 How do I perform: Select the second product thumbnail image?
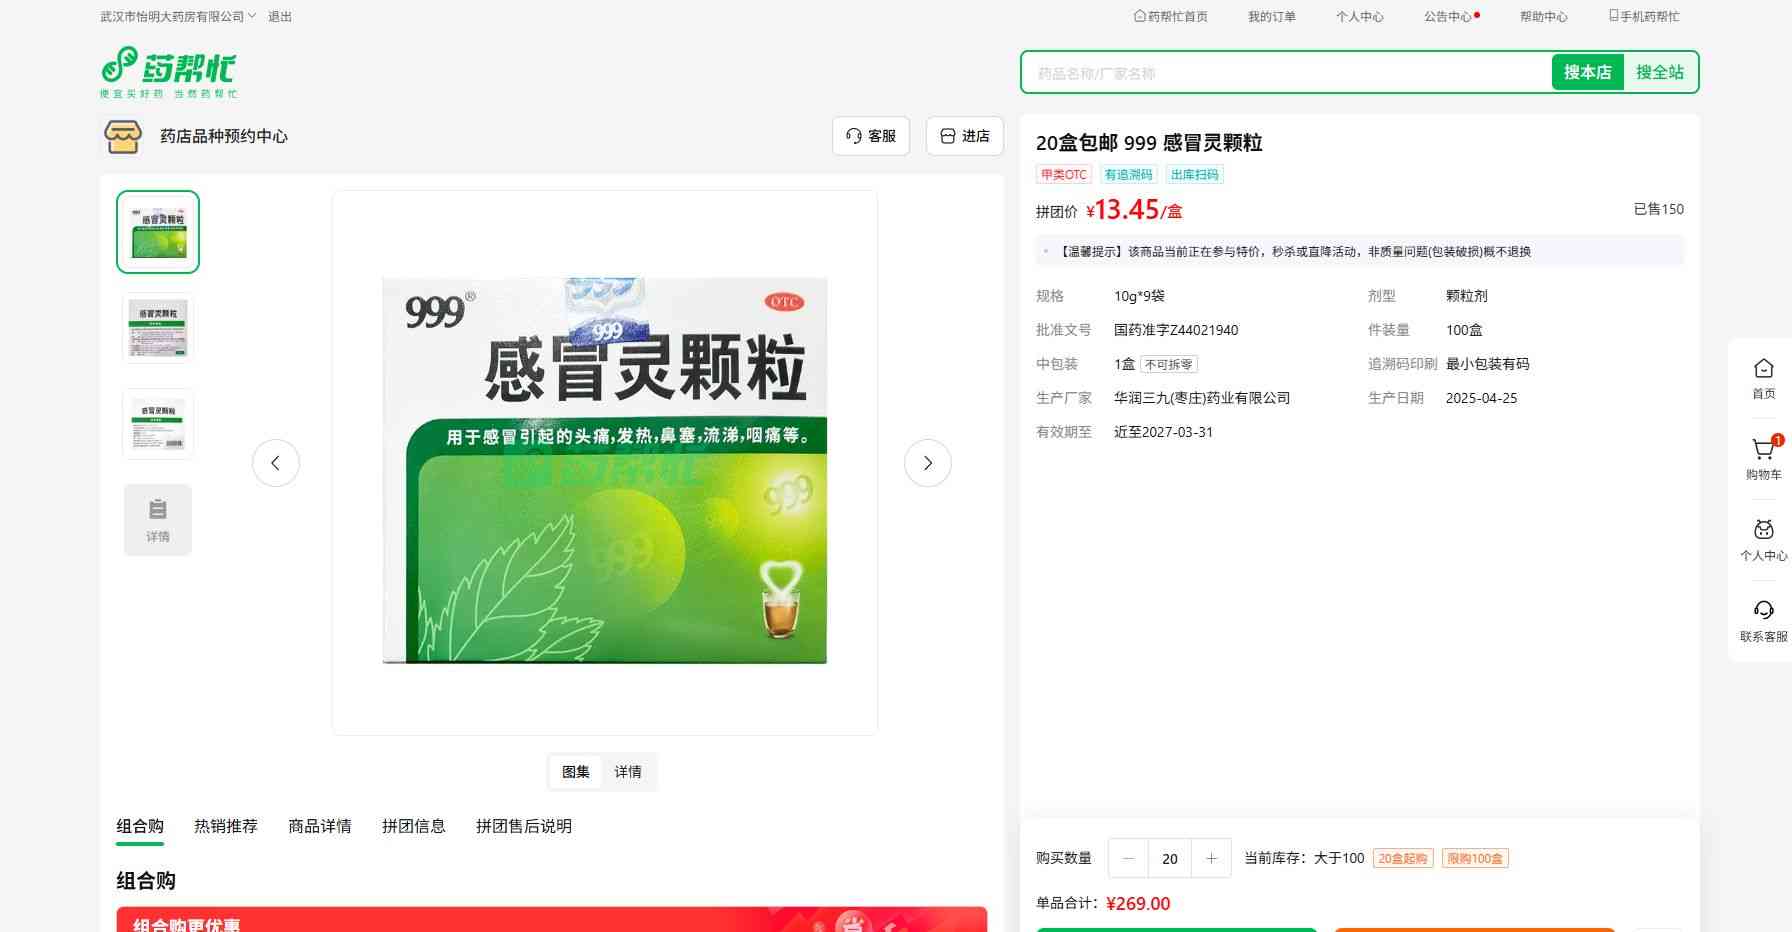[x=158, y=328]
